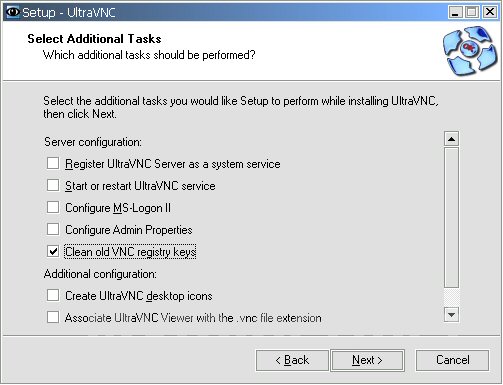Click the Clean old VNC registry keys label
The width and height of the screenshot is (503, 385).
coord(130,252)
